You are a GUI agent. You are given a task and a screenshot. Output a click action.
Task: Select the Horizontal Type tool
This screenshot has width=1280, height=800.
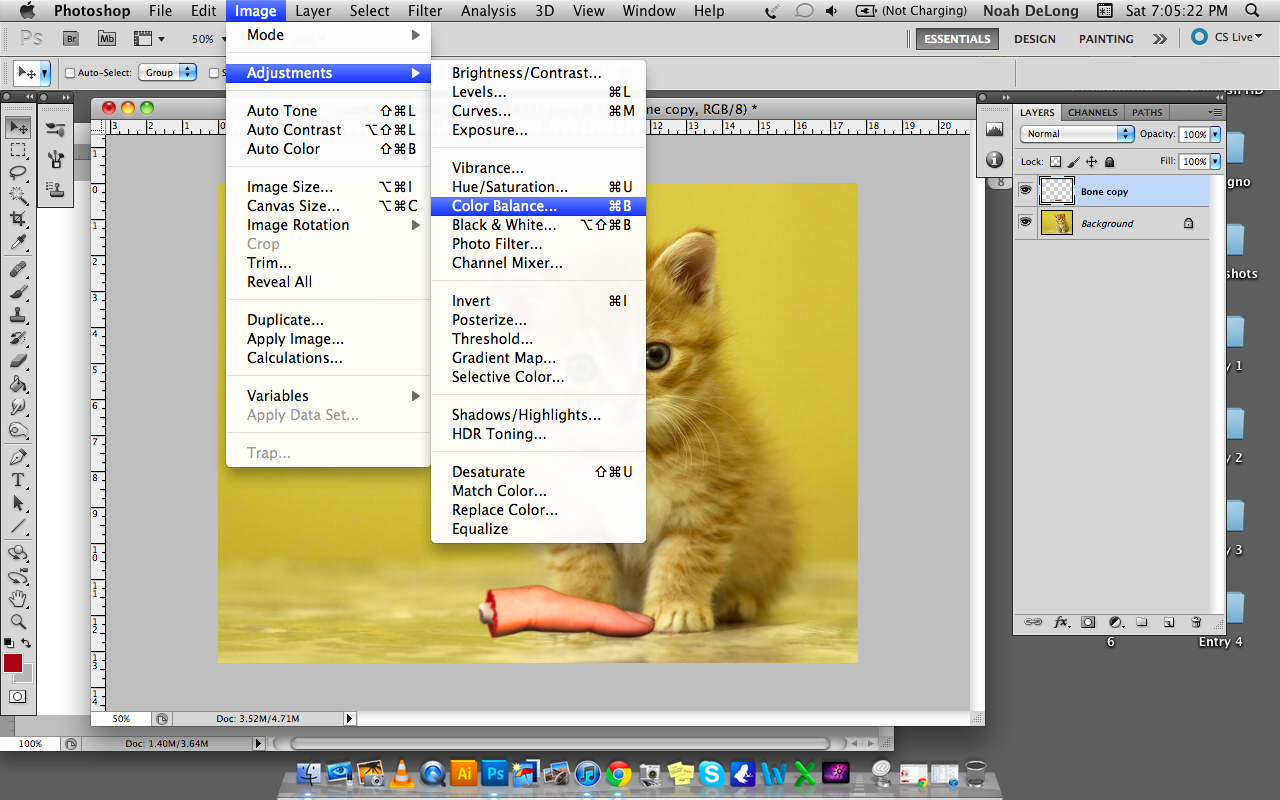coord(18,481)
